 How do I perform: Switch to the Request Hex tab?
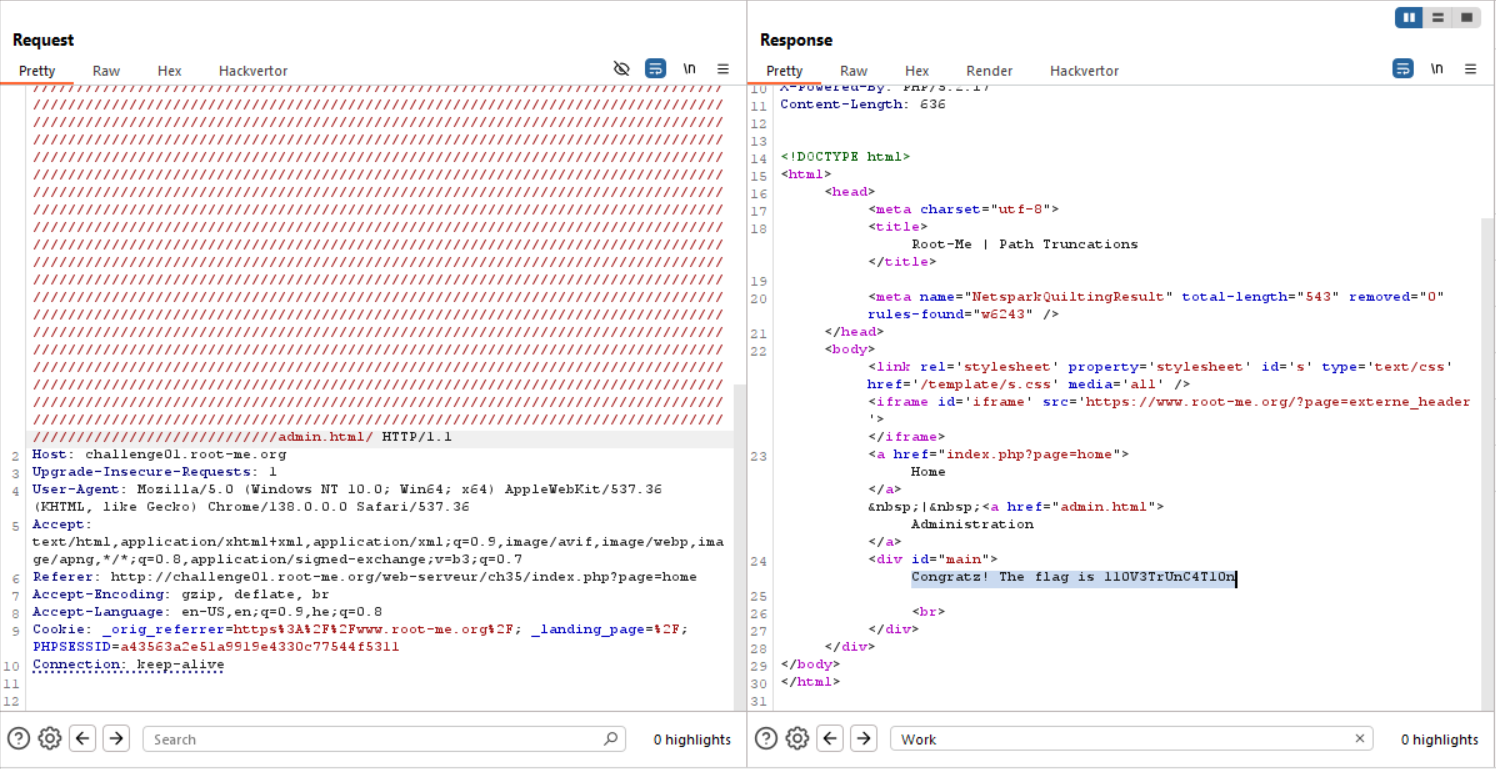point(169,71)
